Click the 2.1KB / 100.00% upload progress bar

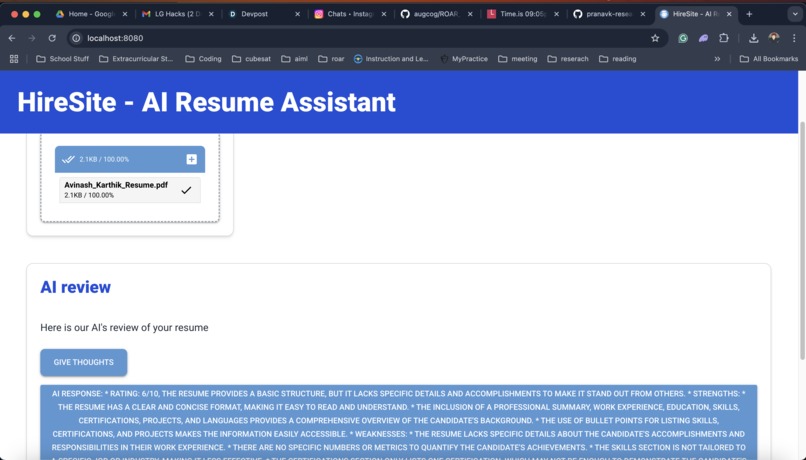tap(130, 159)
